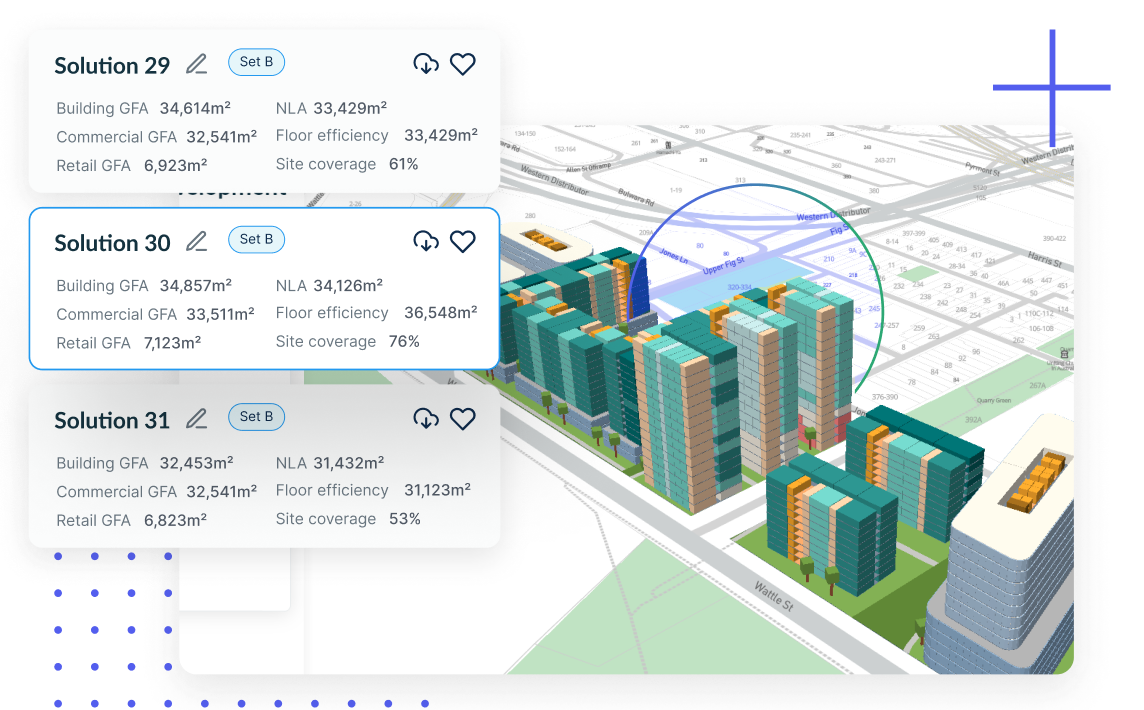Click the edit pencil next to Solution 29
Screen dimensions: 1144x710
pos(197,64)
